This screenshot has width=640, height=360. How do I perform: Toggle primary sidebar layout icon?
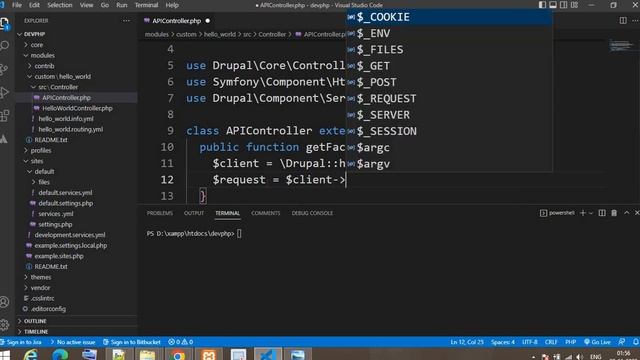pyautogui.click(x=542, y=5)
